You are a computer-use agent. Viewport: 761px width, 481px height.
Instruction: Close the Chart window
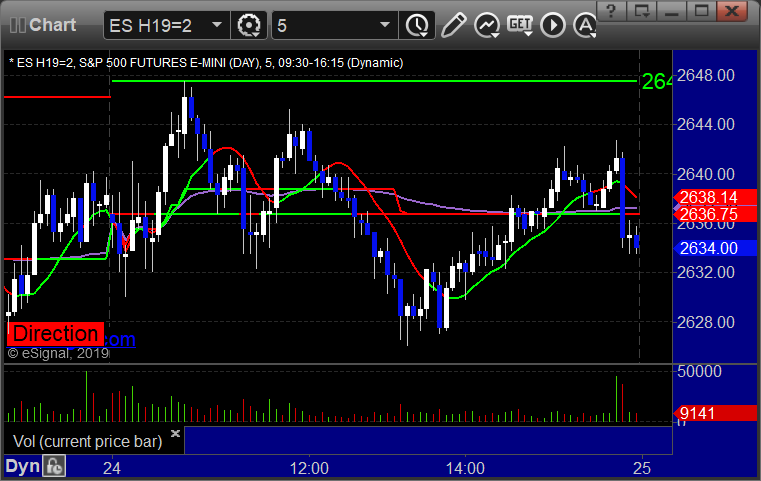point(732,11)
